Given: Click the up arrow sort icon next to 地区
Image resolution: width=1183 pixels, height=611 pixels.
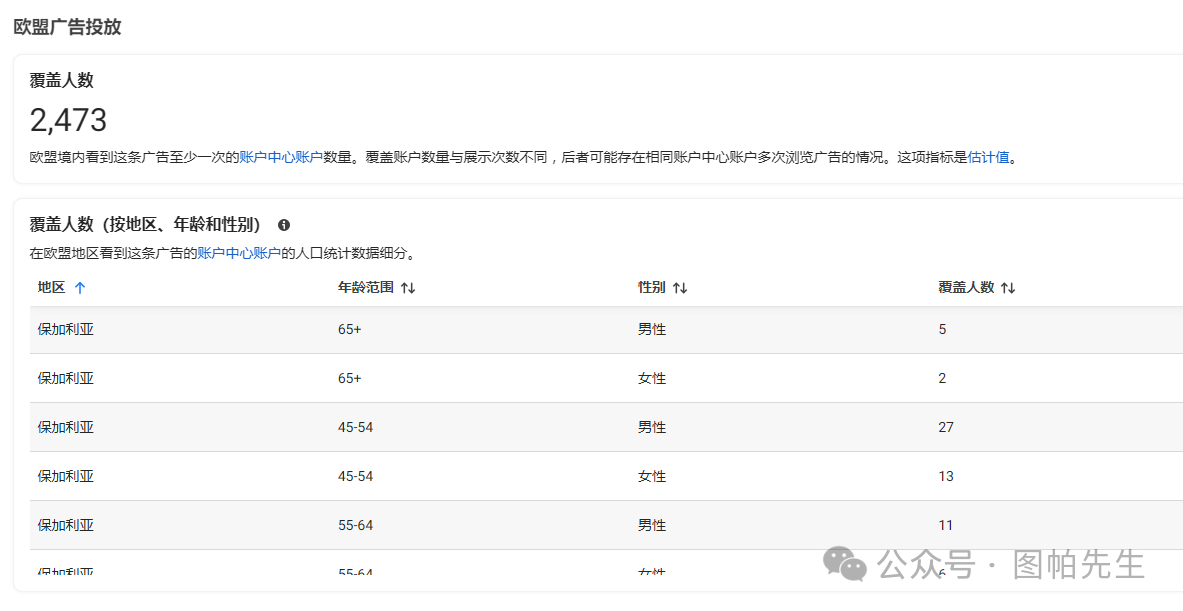Looking at the screenshot, I should pyautogui.click(x=80, y=287).
